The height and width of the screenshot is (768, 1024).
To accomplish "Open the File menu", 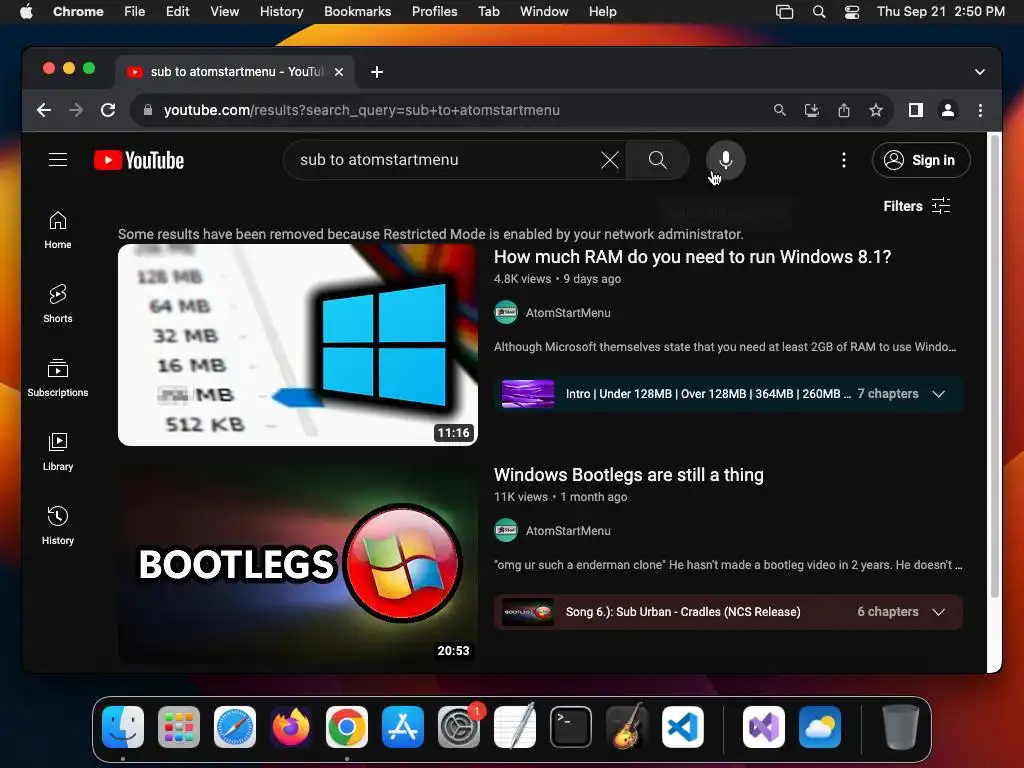I will 135,12.
